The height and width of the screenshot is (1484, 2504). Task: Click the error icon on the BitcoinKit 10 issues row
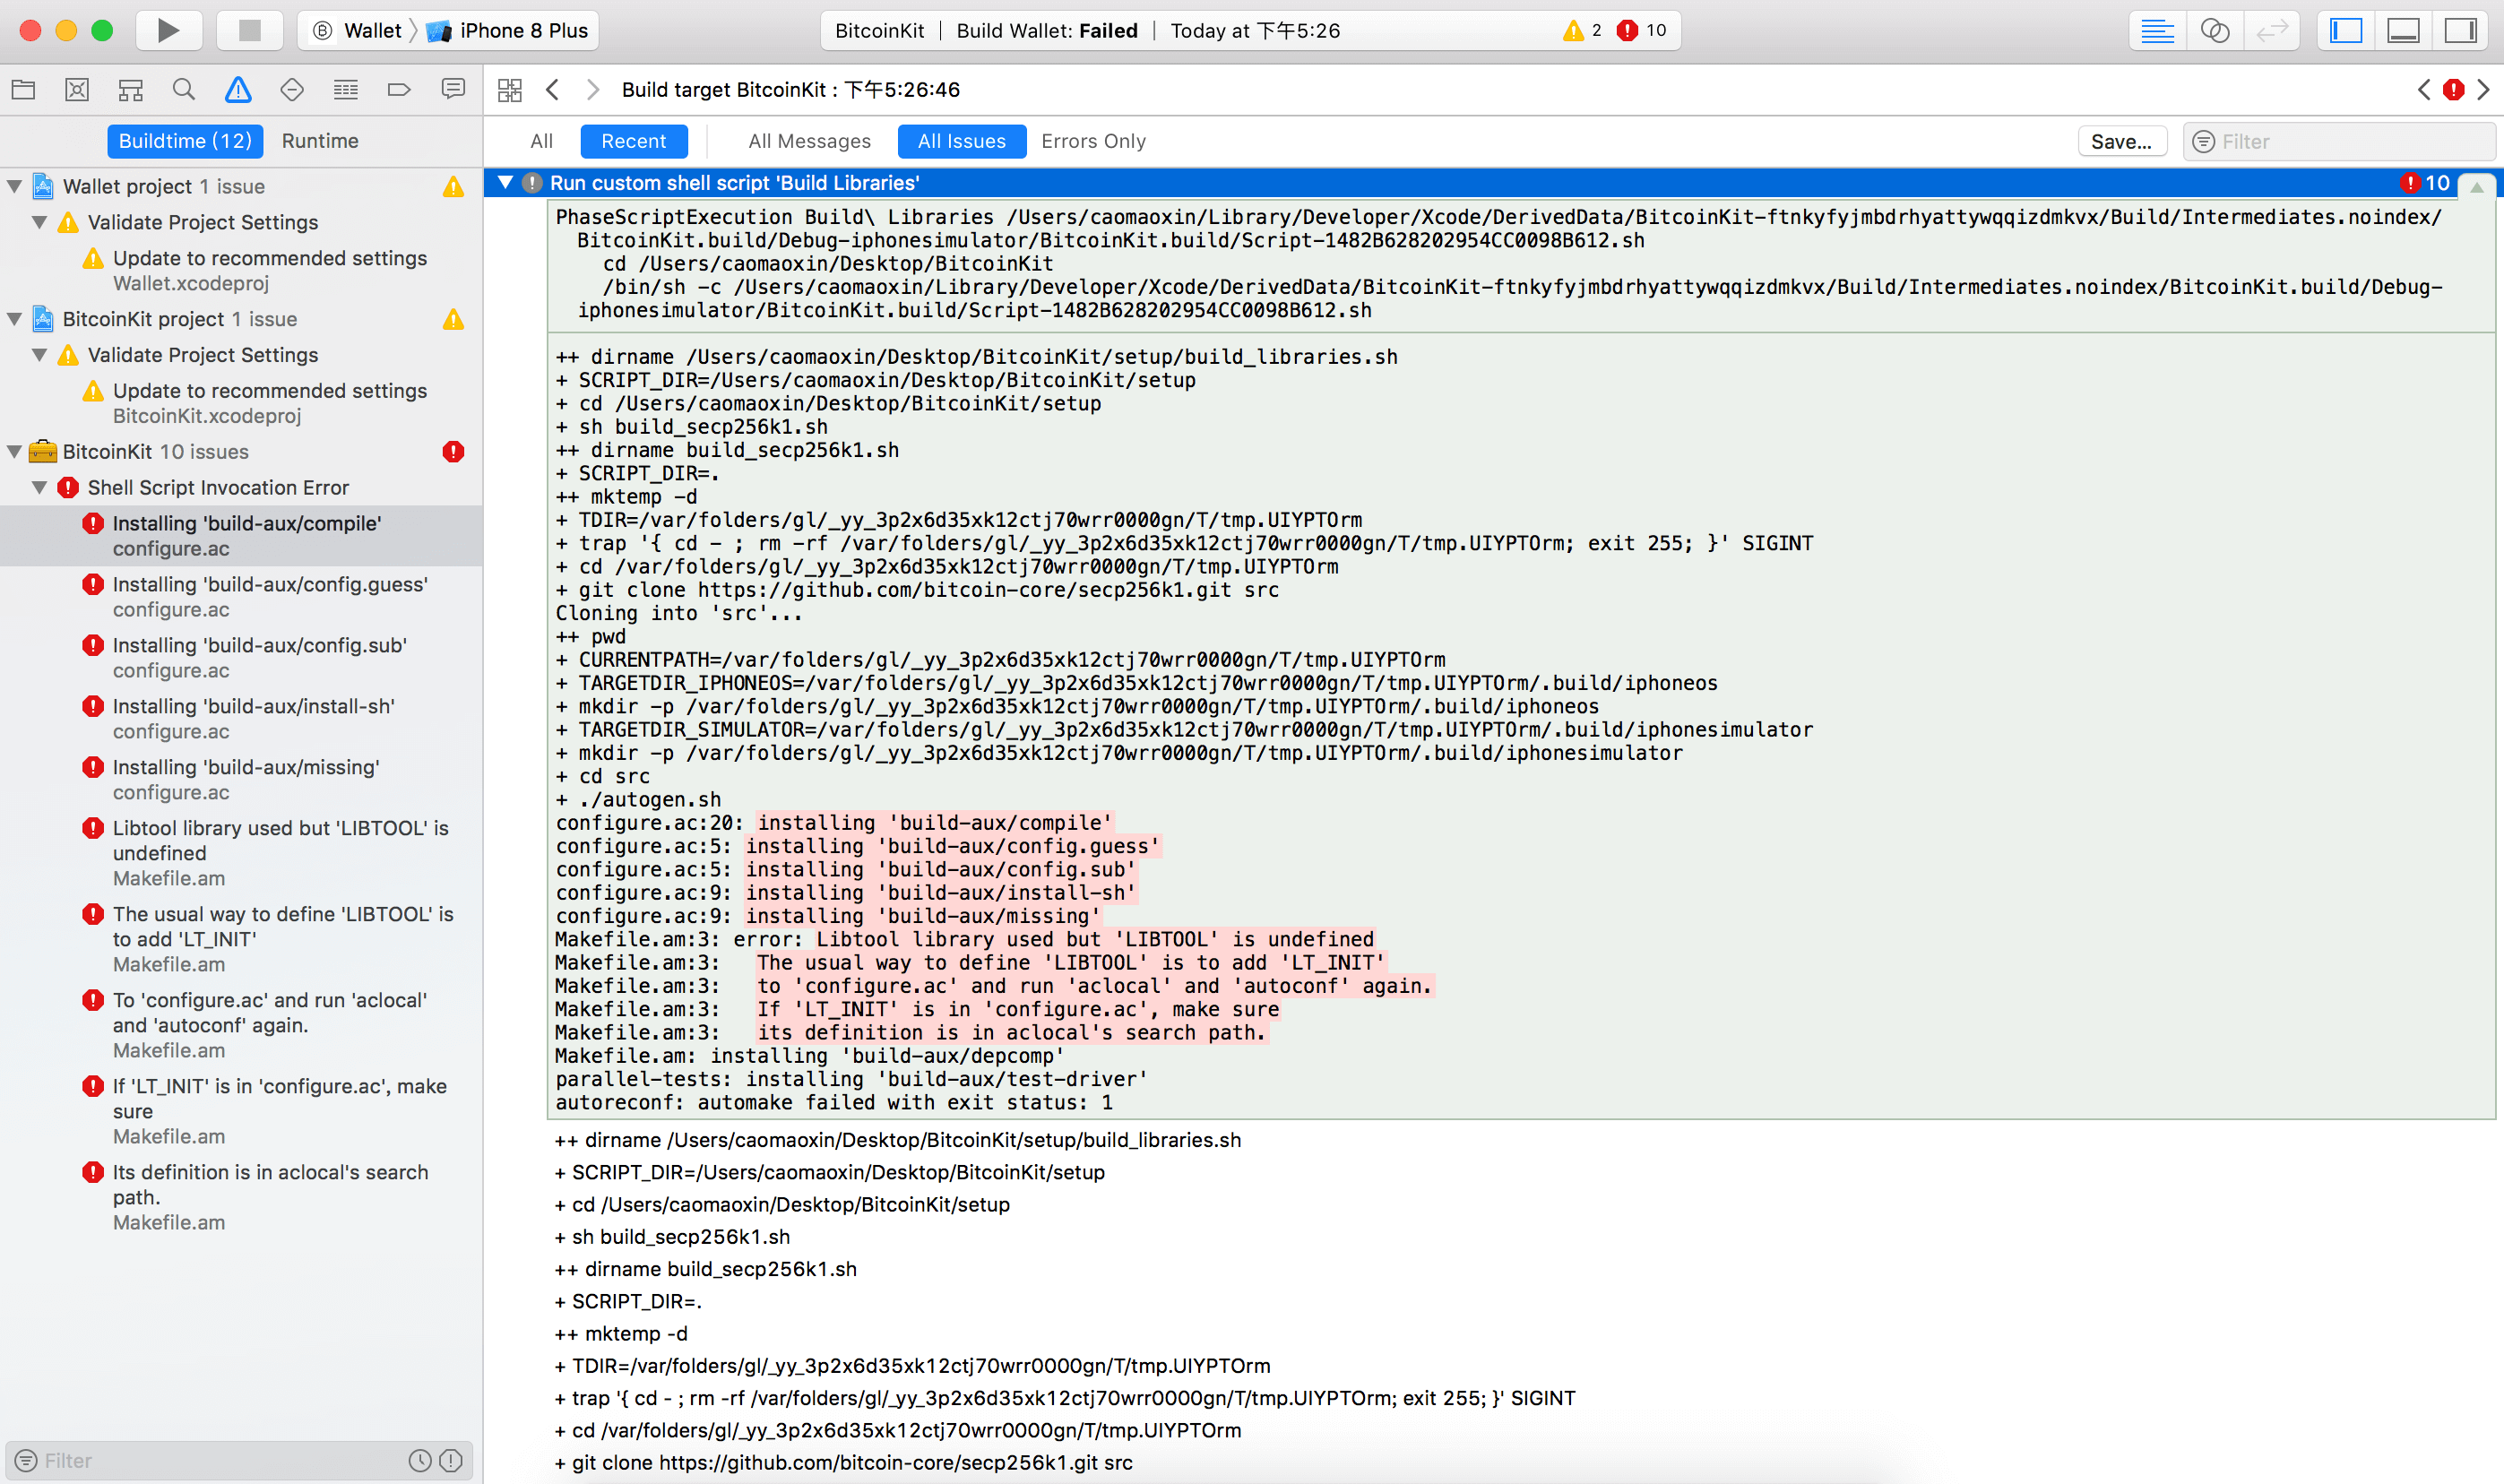[453, 452]
